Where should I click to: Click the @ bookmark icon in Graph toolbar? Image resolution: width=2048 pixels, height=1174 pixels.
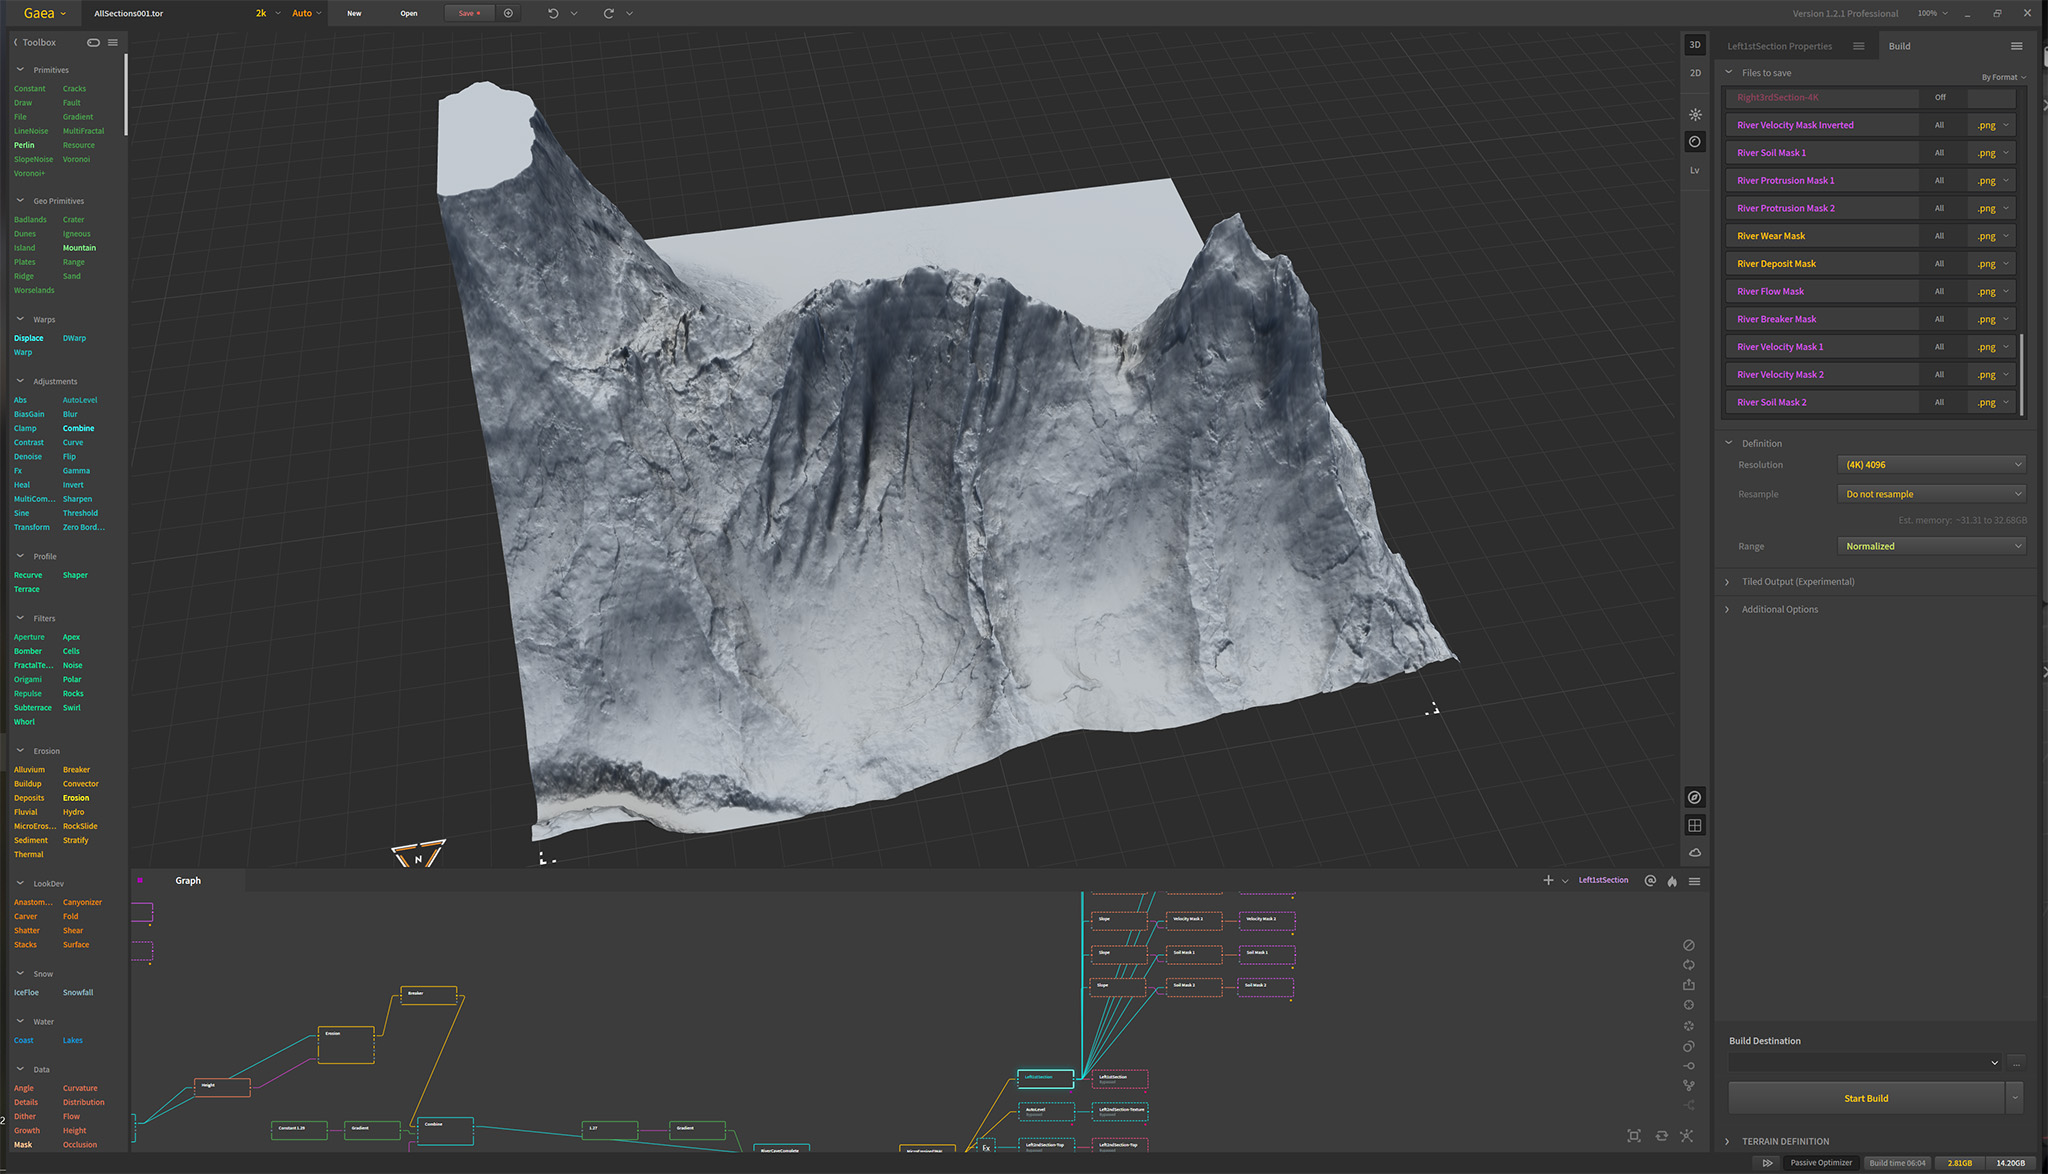pos(1649,881)
